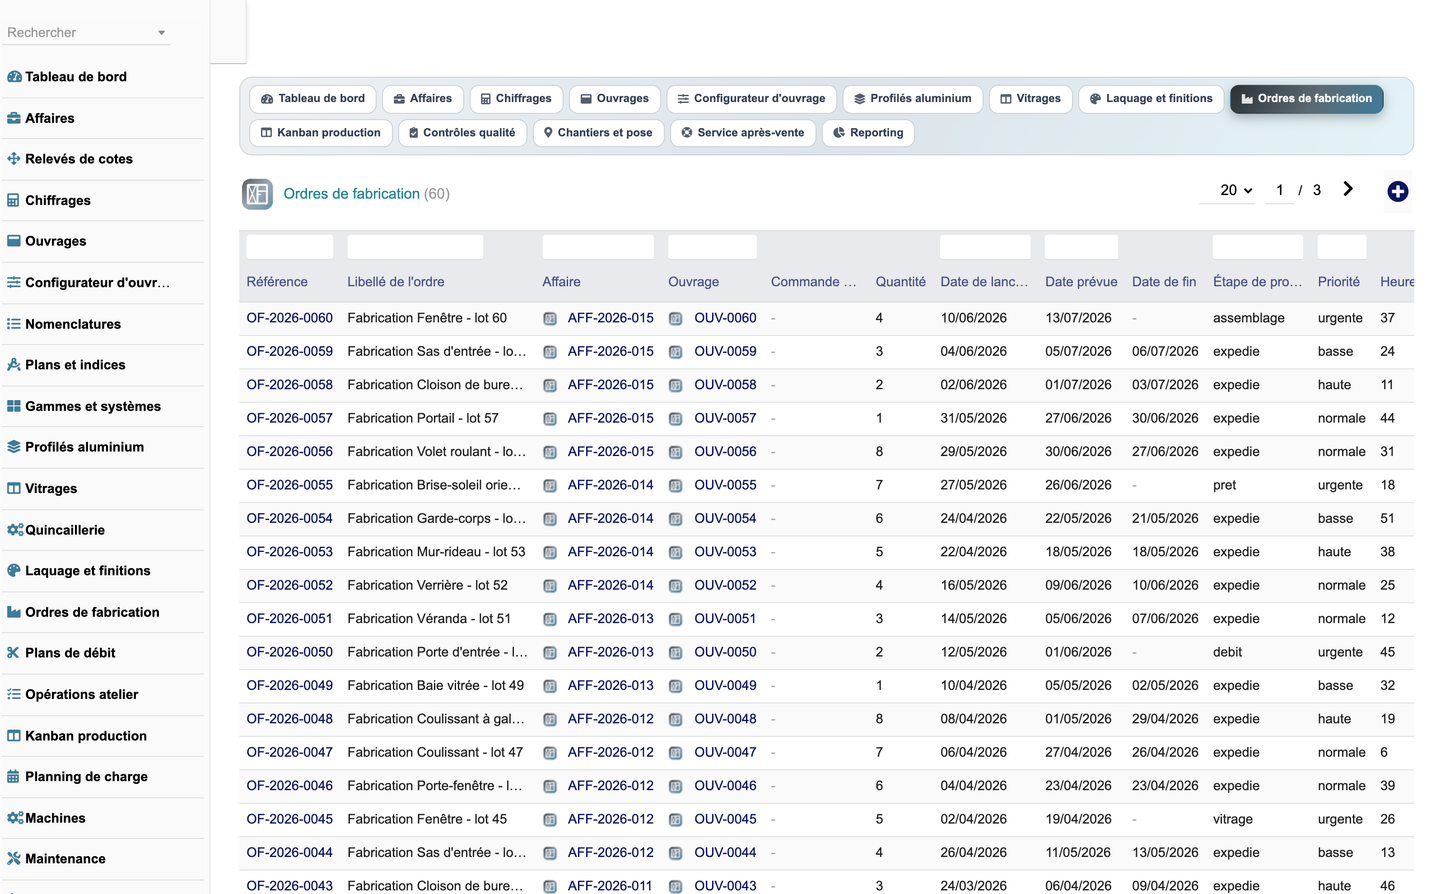
Task: Click the Laquage et finitions palette icon in sidebar
Action: pos(14,571)
